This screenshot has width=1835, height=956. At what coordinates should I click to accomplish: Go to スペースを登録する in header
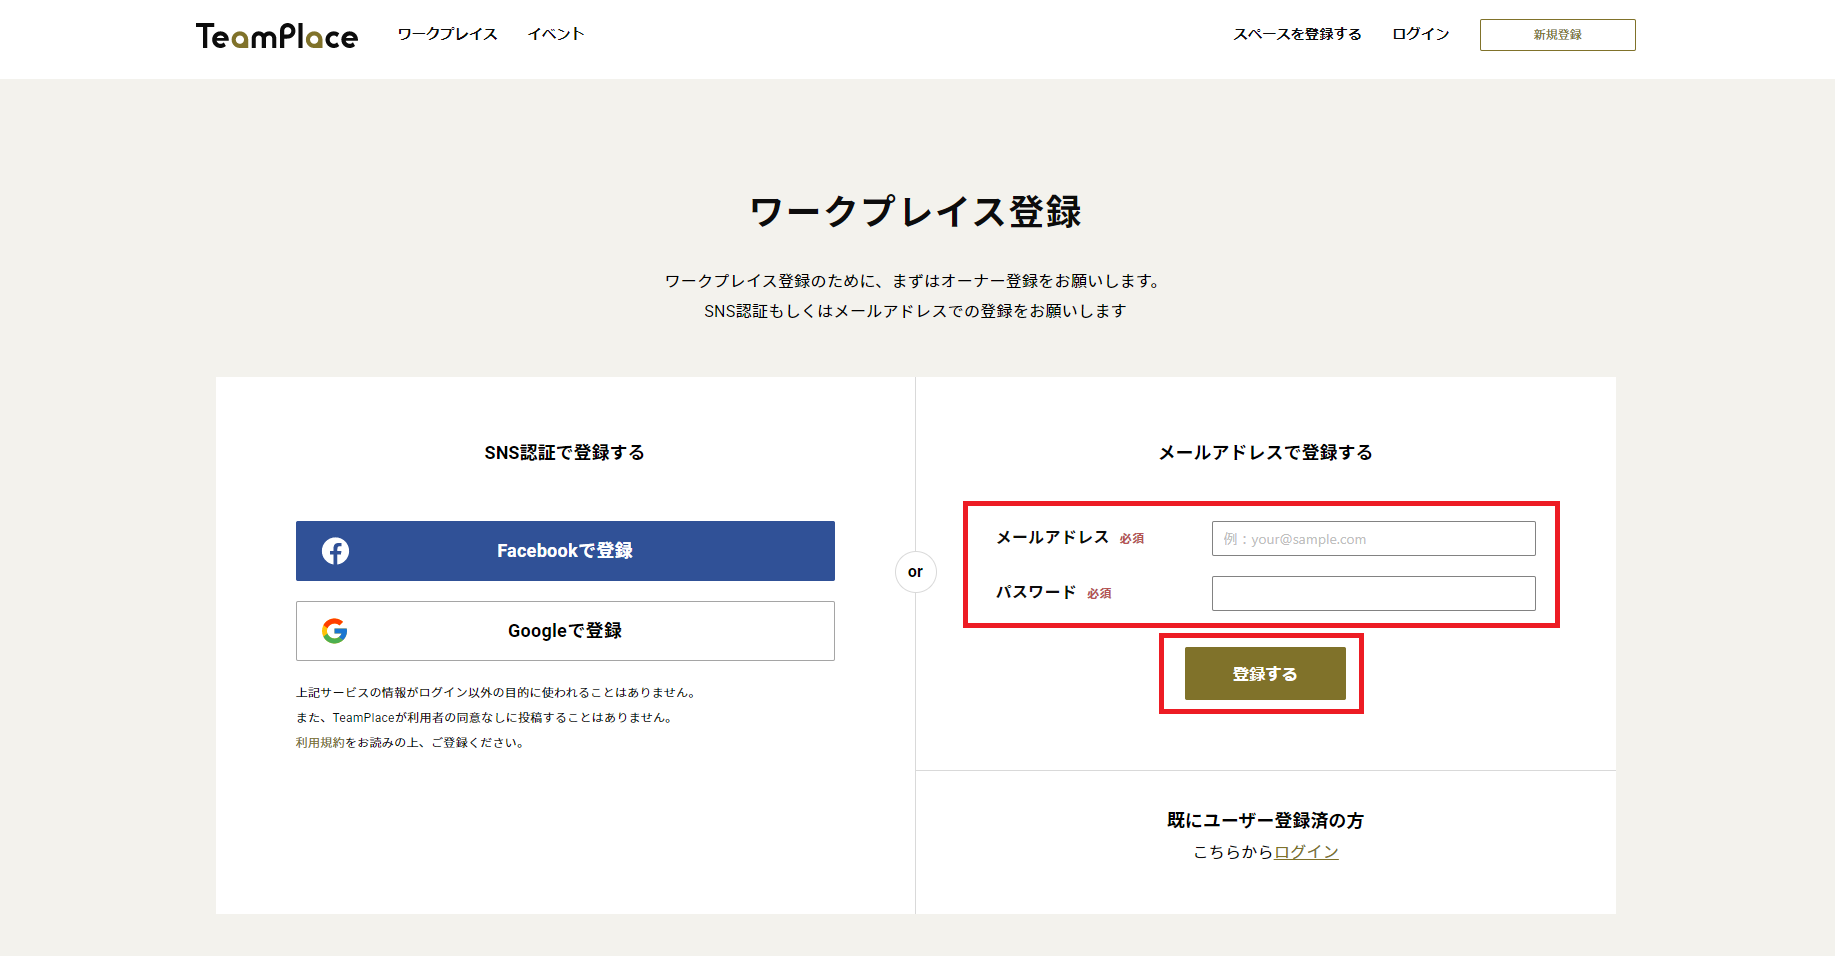tap(1297, 34)
